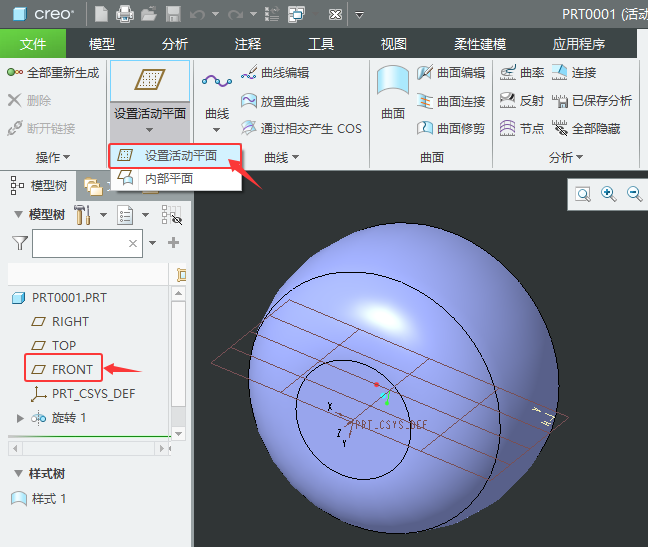Click the Print icon in quick toolbar

pyautogui.click(x=124, y=14)
